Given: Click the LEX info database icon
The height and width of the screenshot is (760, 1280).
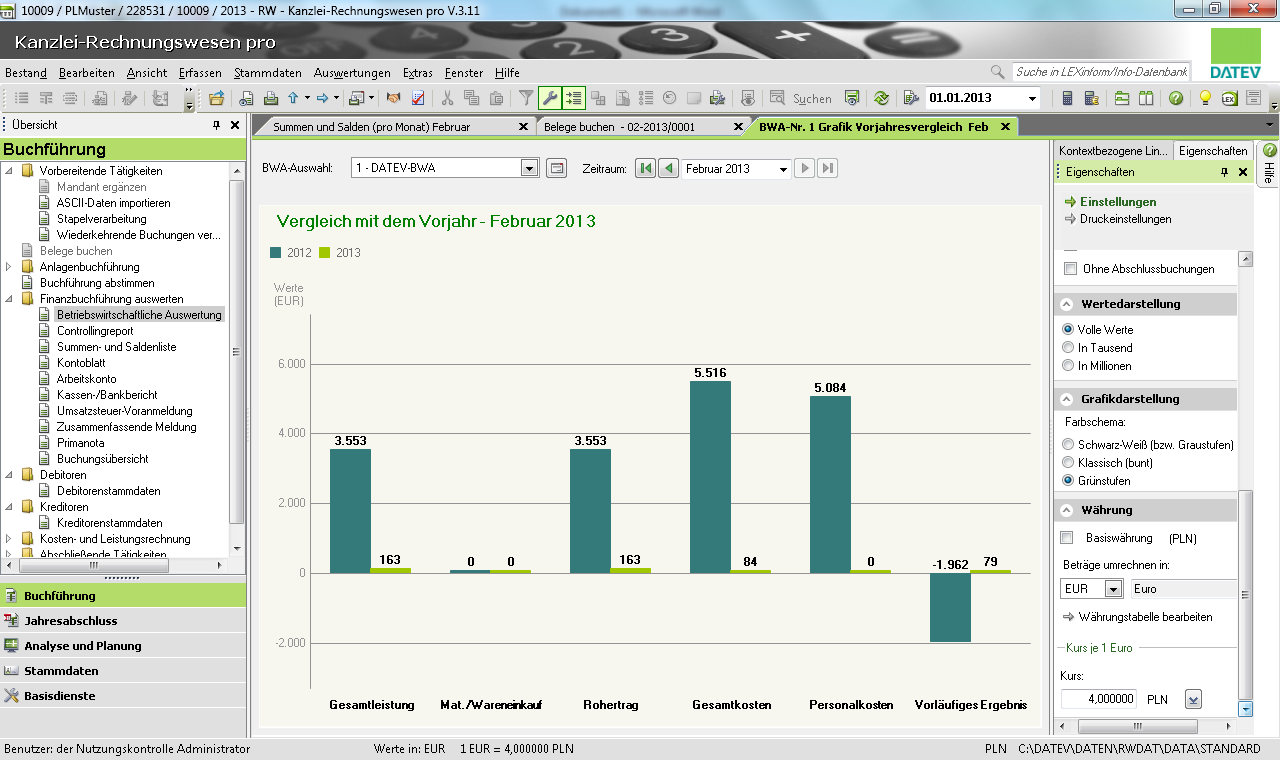Looking at the screenshot, I should pyautogui.click(x=1229, y=98).
